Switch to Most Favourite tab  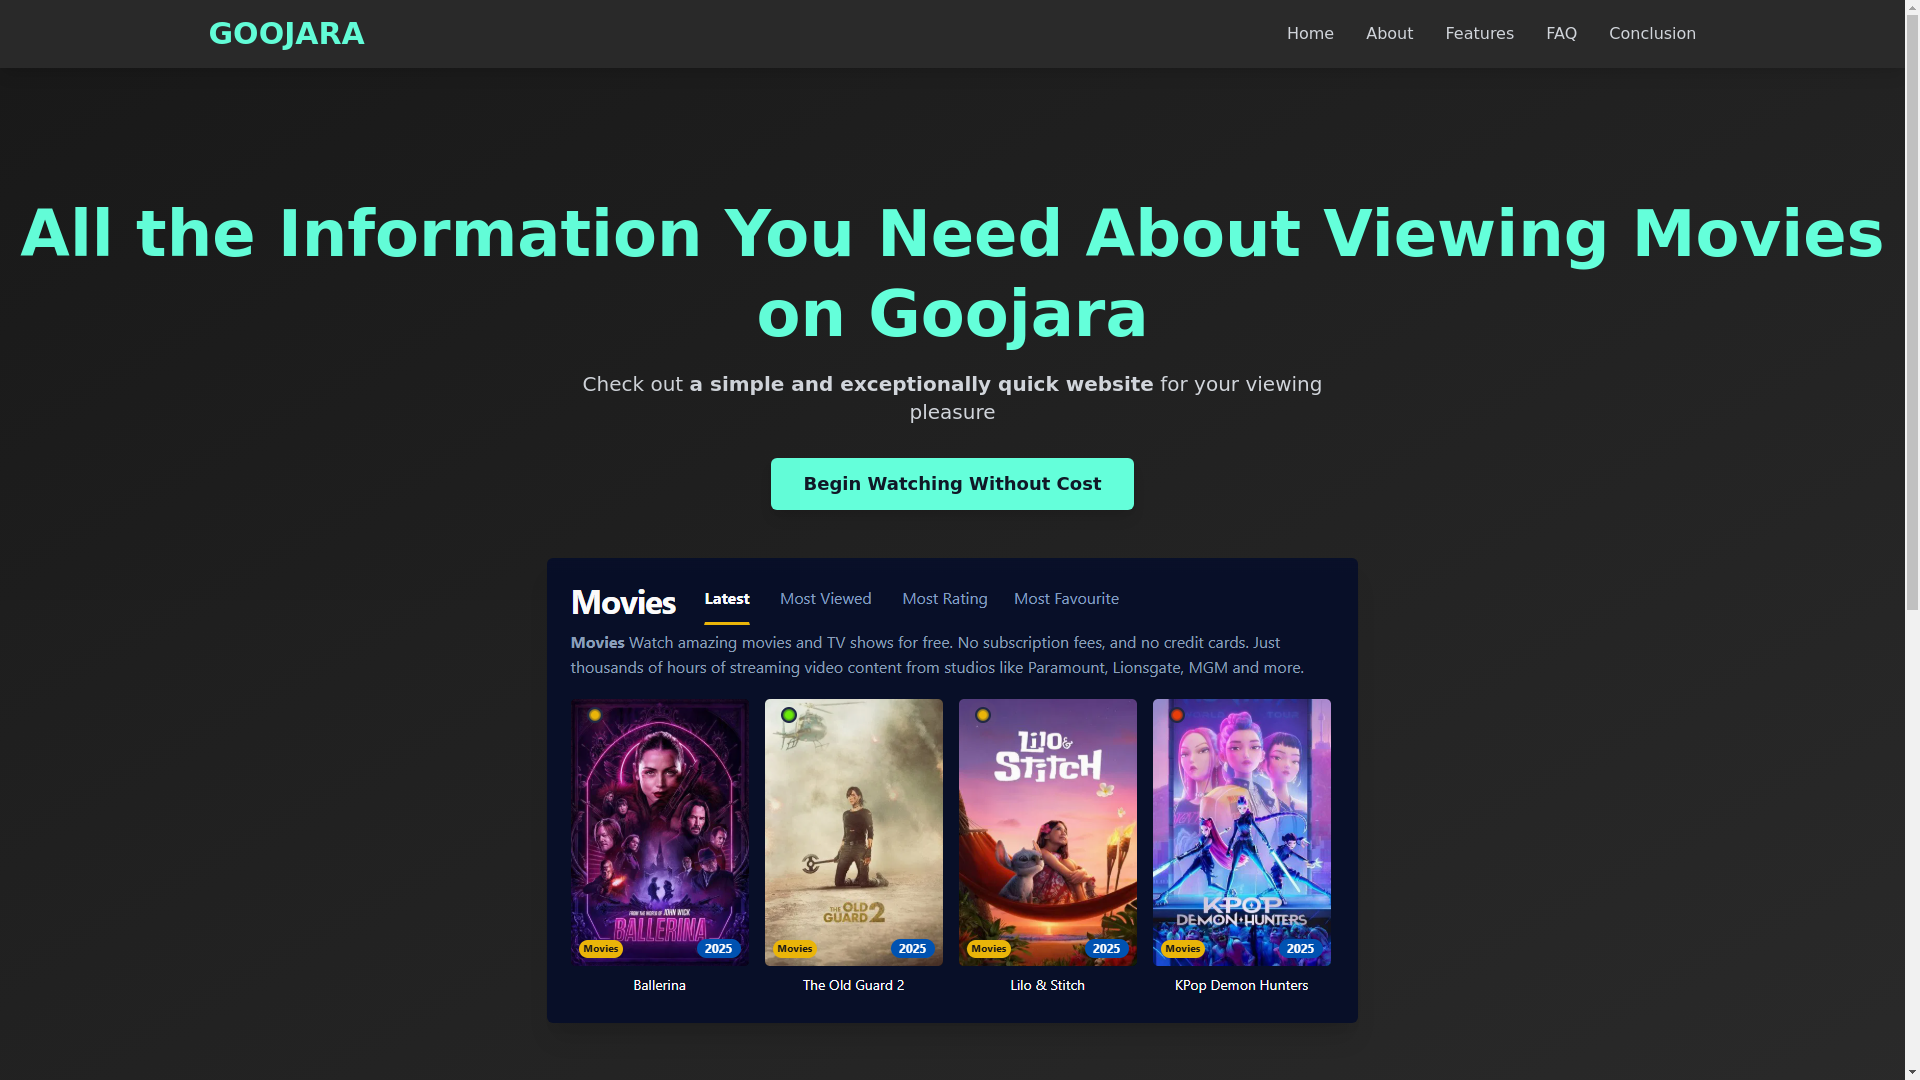pyautogui.click(x=1066, y=599)
